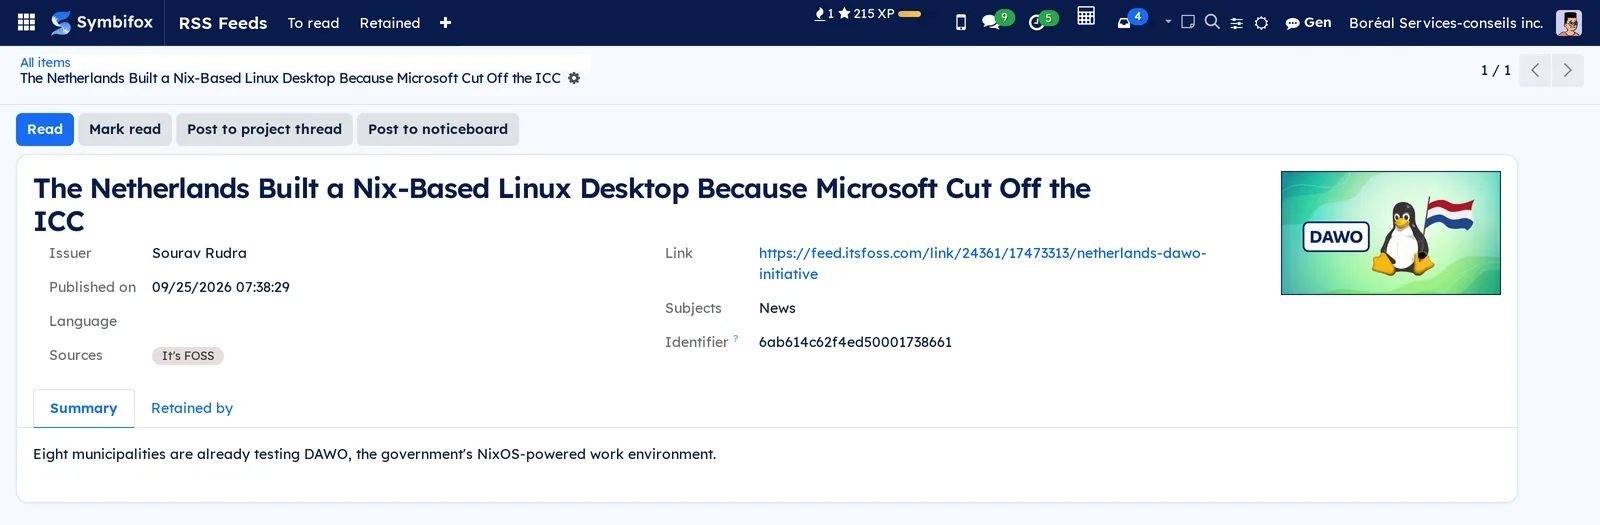Open the inbox tray with 4 notifications

click(x=1131, y=20)
